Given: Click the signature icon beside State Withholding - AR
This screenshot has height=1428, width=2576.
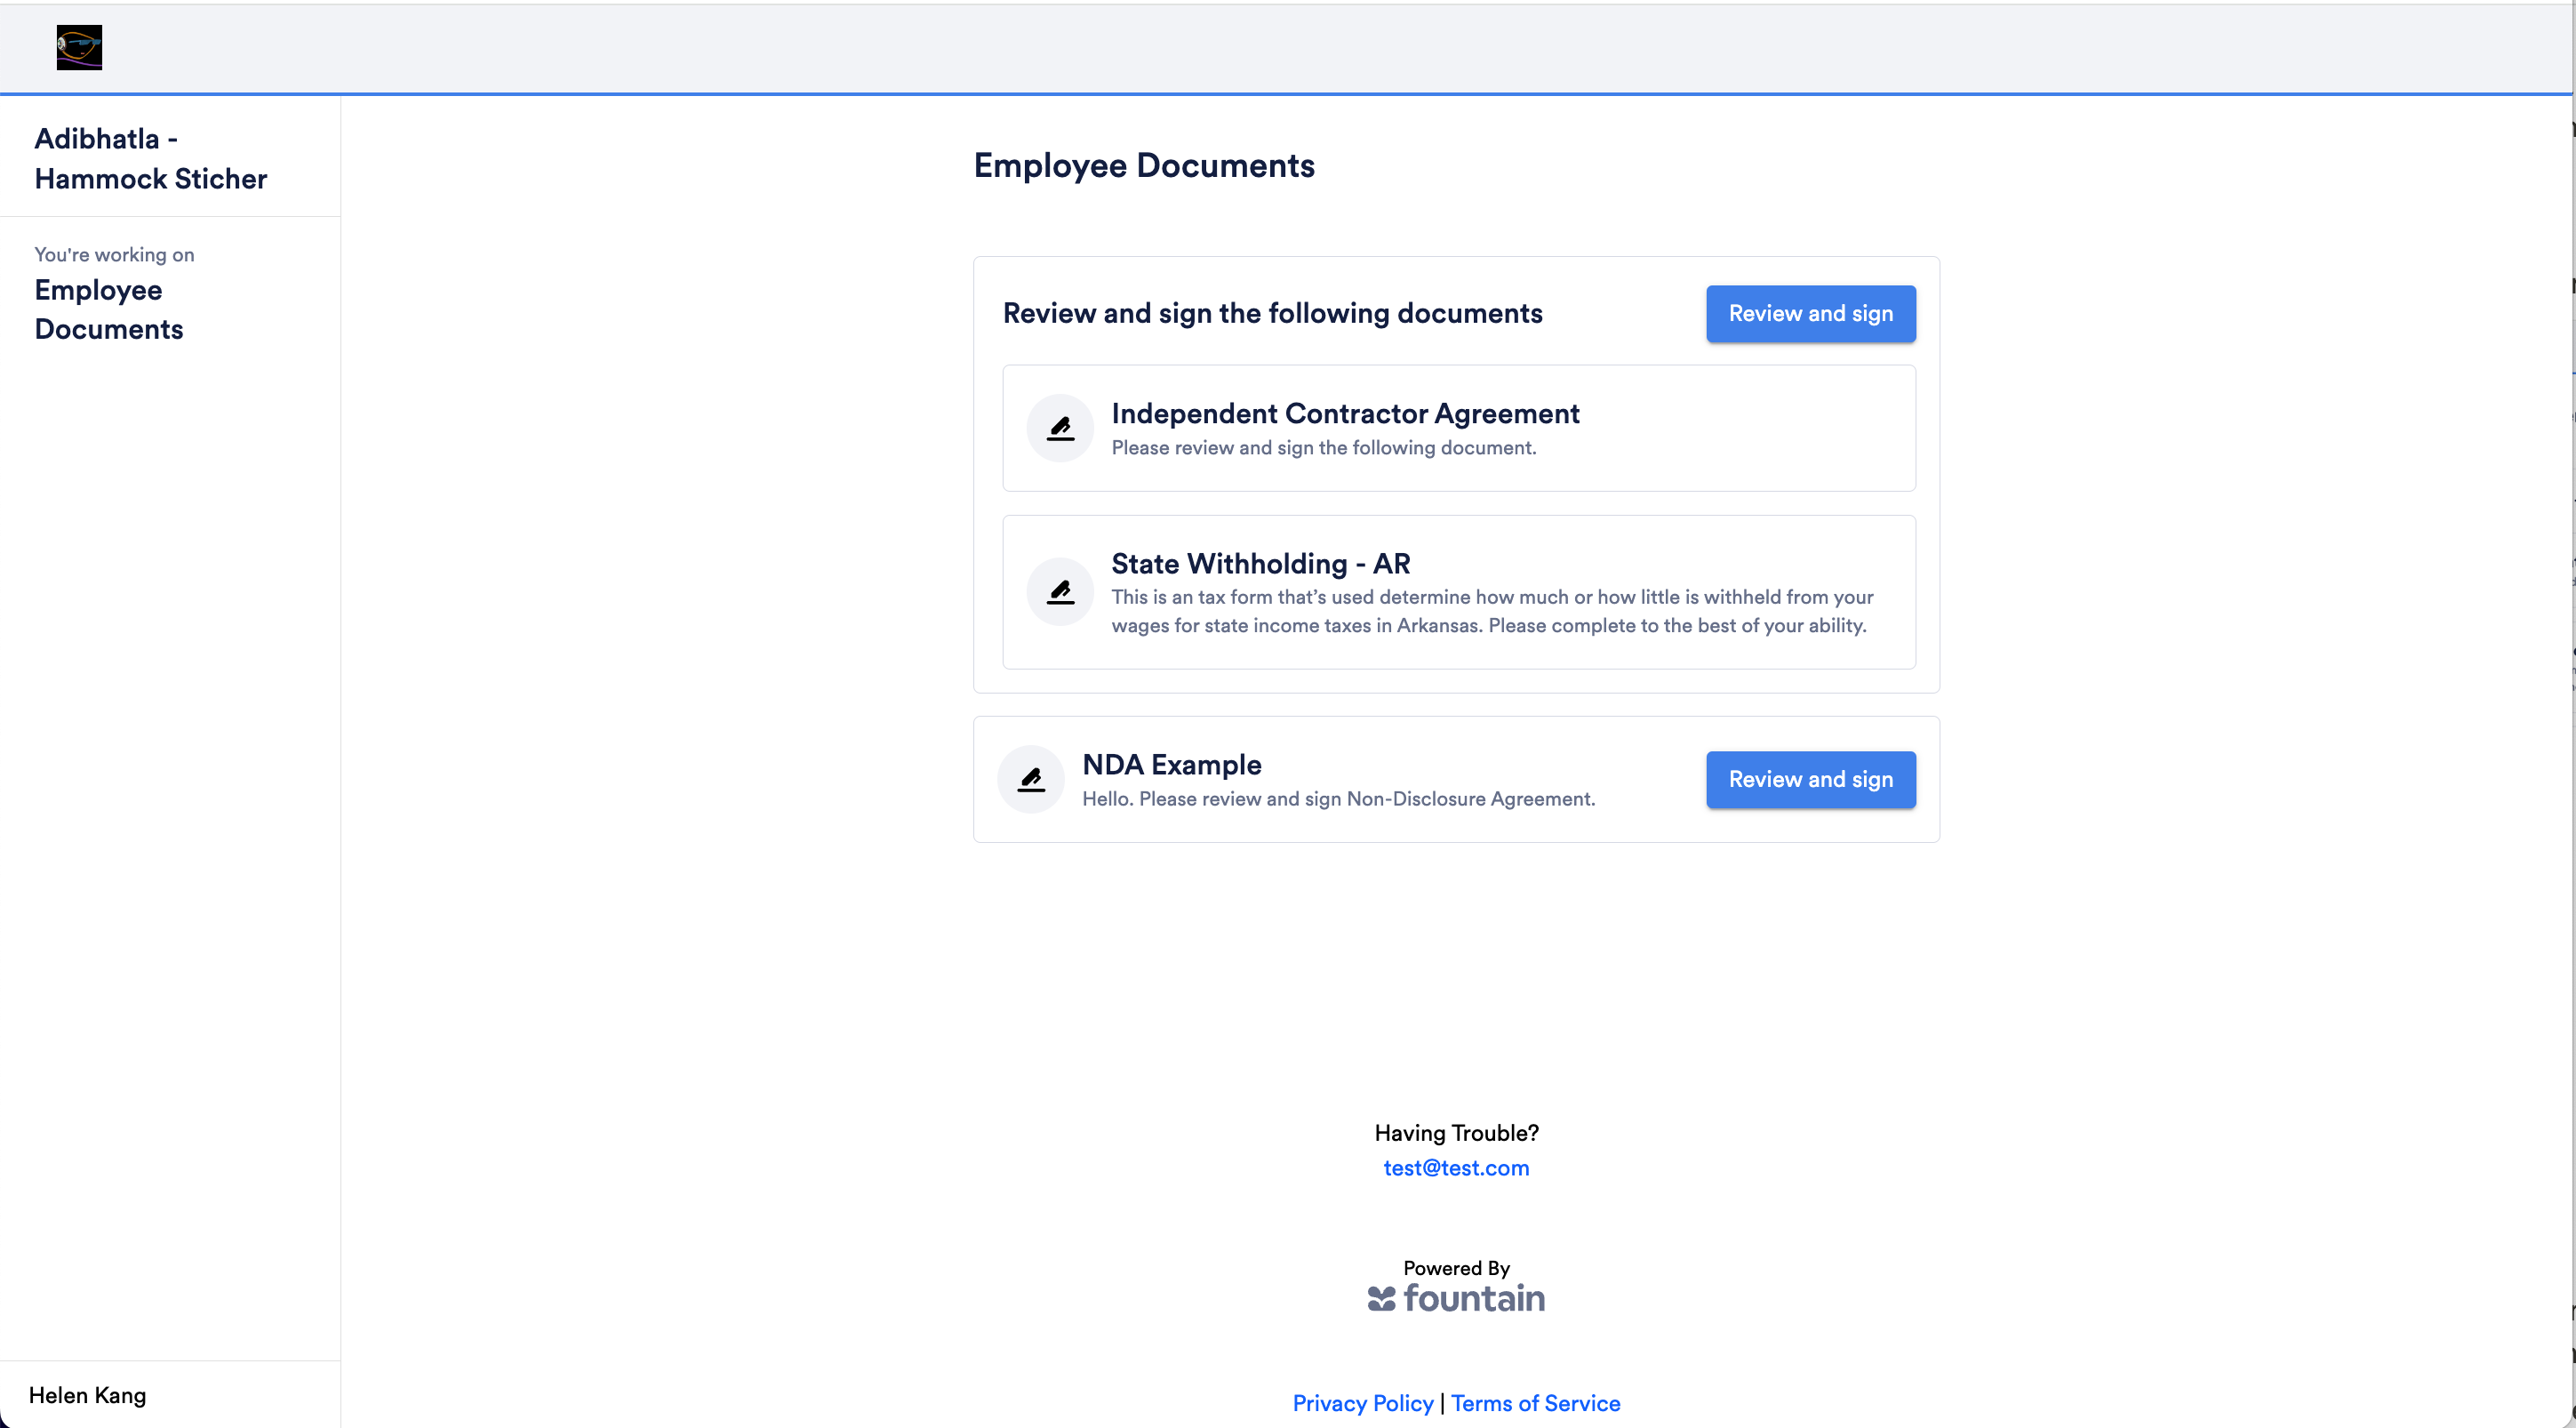Looking at the screenshot, I should [1060, 592].
